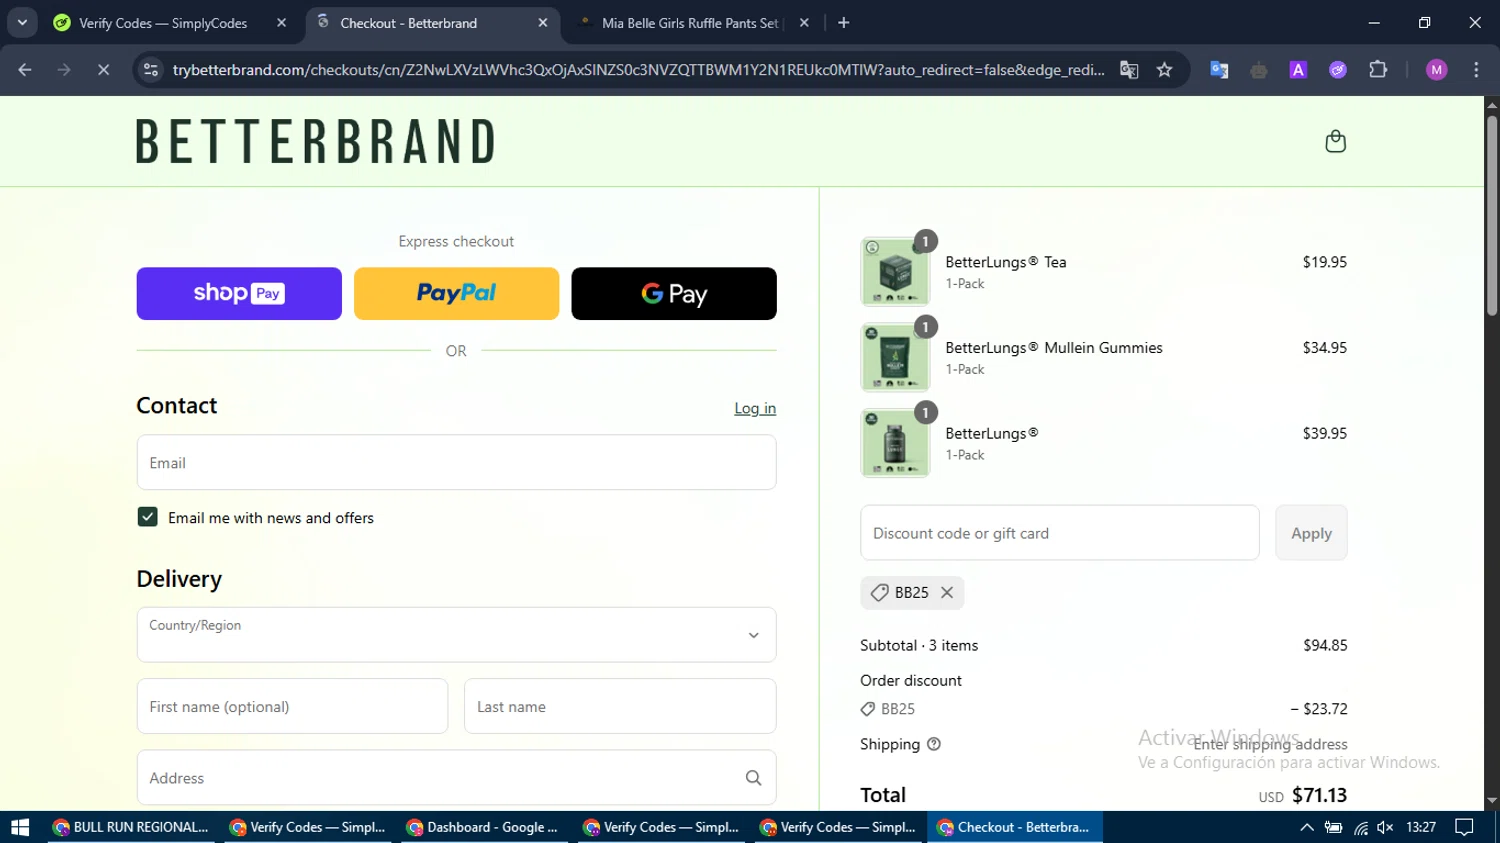
Task: Stop loading the page
Action: (x=103, y=70)
